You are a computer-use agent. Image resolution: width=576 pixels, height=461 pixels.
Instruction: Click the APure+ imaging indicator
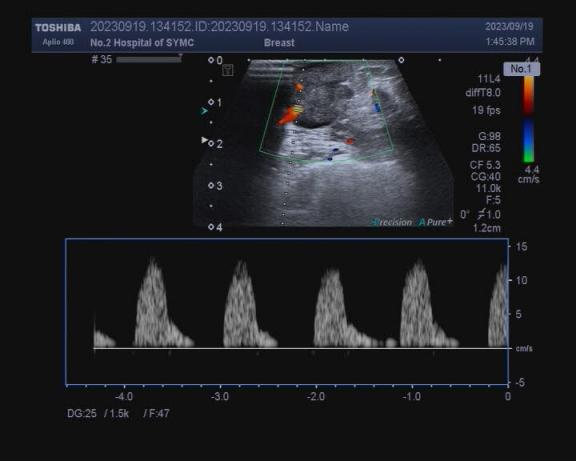(x=435, y=222)
